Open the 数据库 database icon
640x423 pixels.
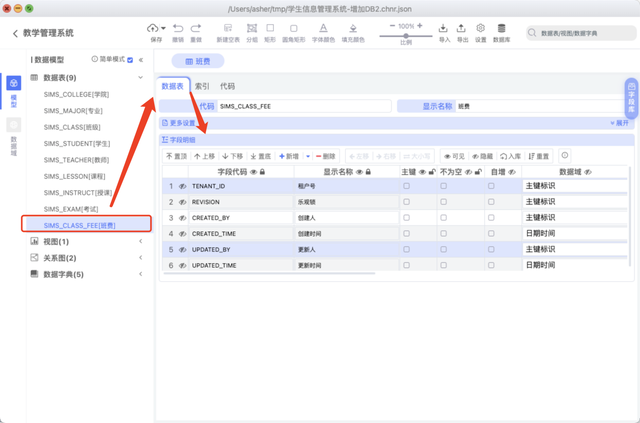(502, 28)
